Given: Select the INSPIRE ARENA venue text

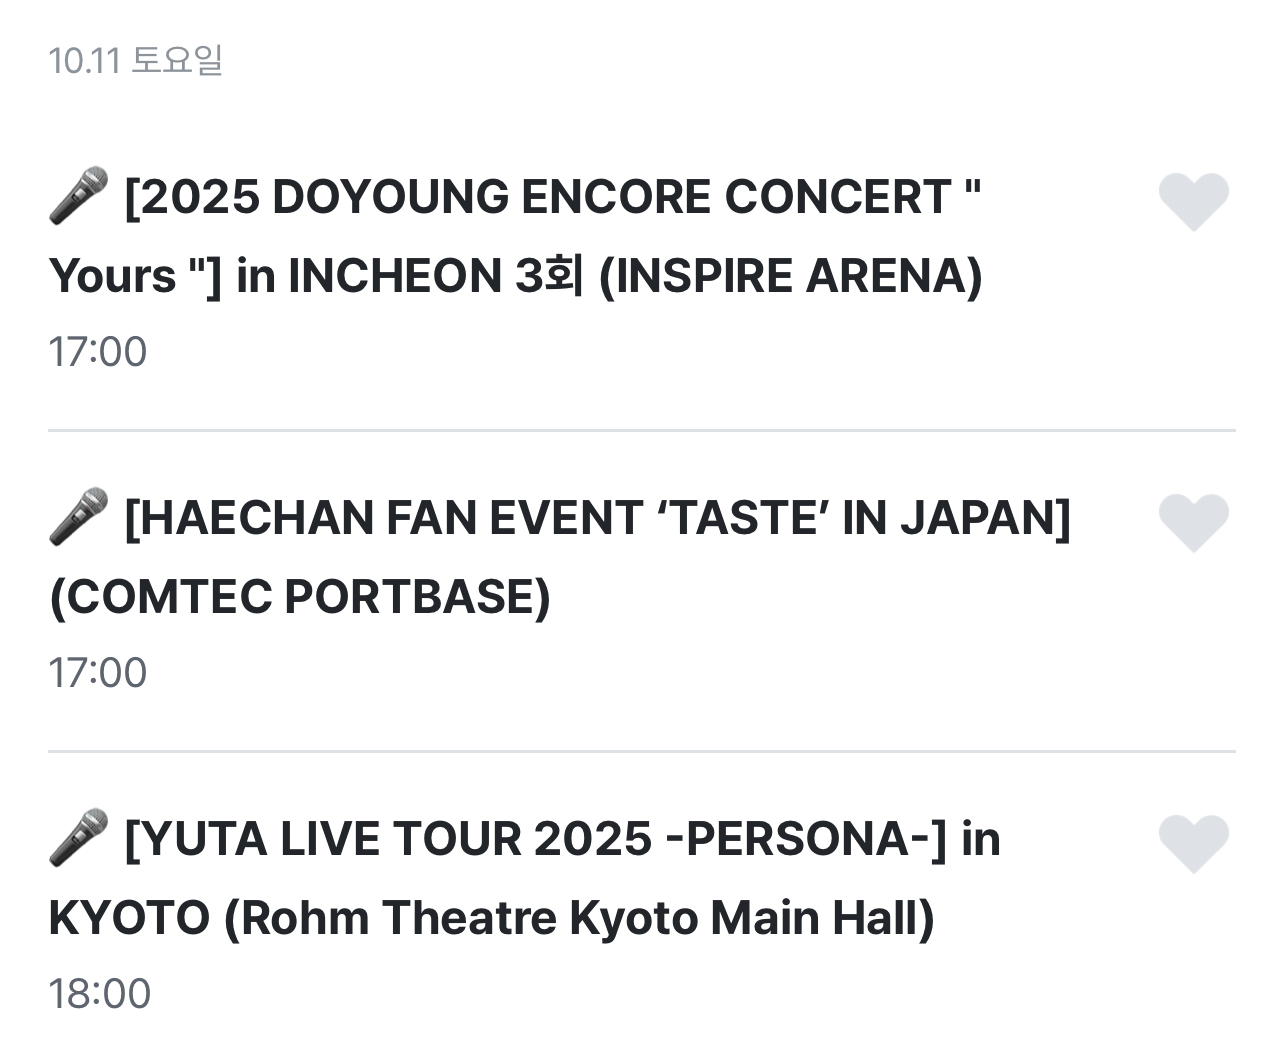Looking at the screenshot, I should pyautogui.click(x=790, y=276).
